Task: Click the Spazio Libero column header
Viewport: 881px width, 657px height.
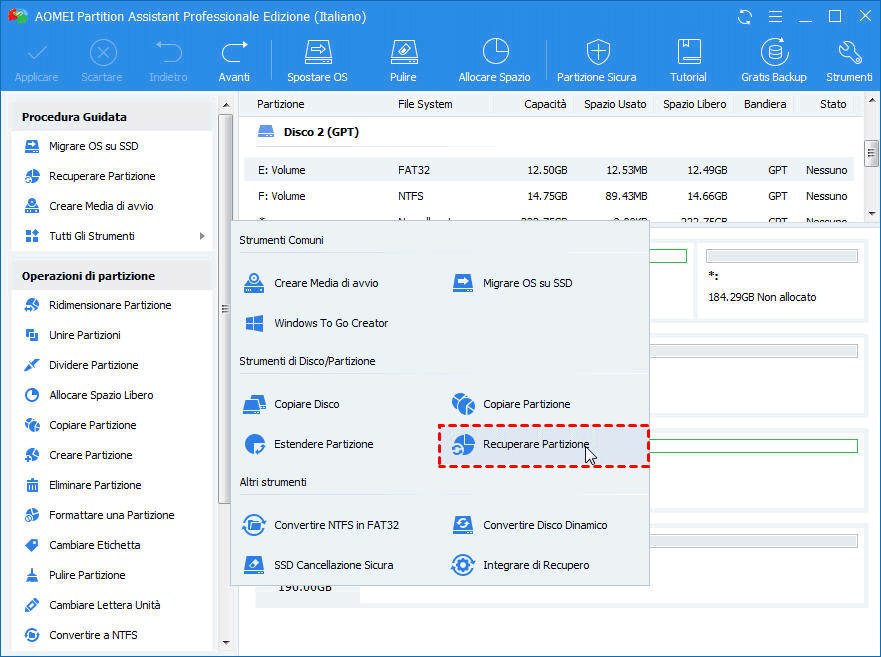Action: pyautogui.click(x=694, y=104)
